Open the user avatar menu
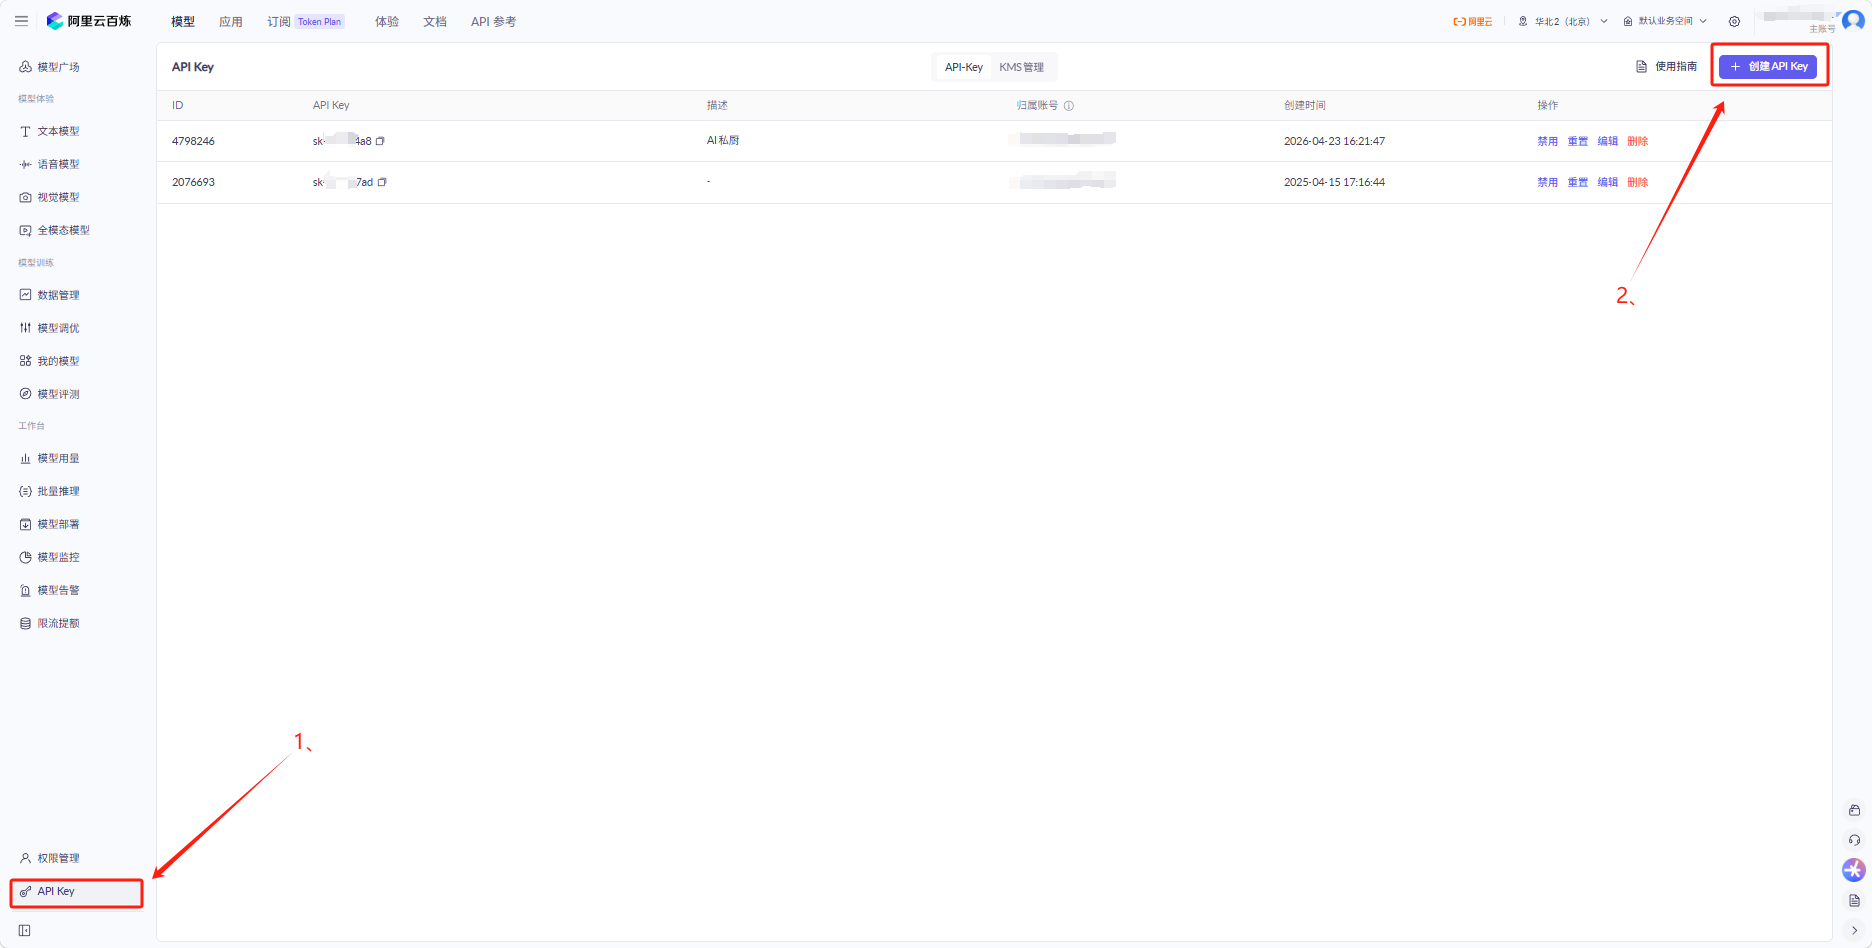 click(x=1853, y=21)
